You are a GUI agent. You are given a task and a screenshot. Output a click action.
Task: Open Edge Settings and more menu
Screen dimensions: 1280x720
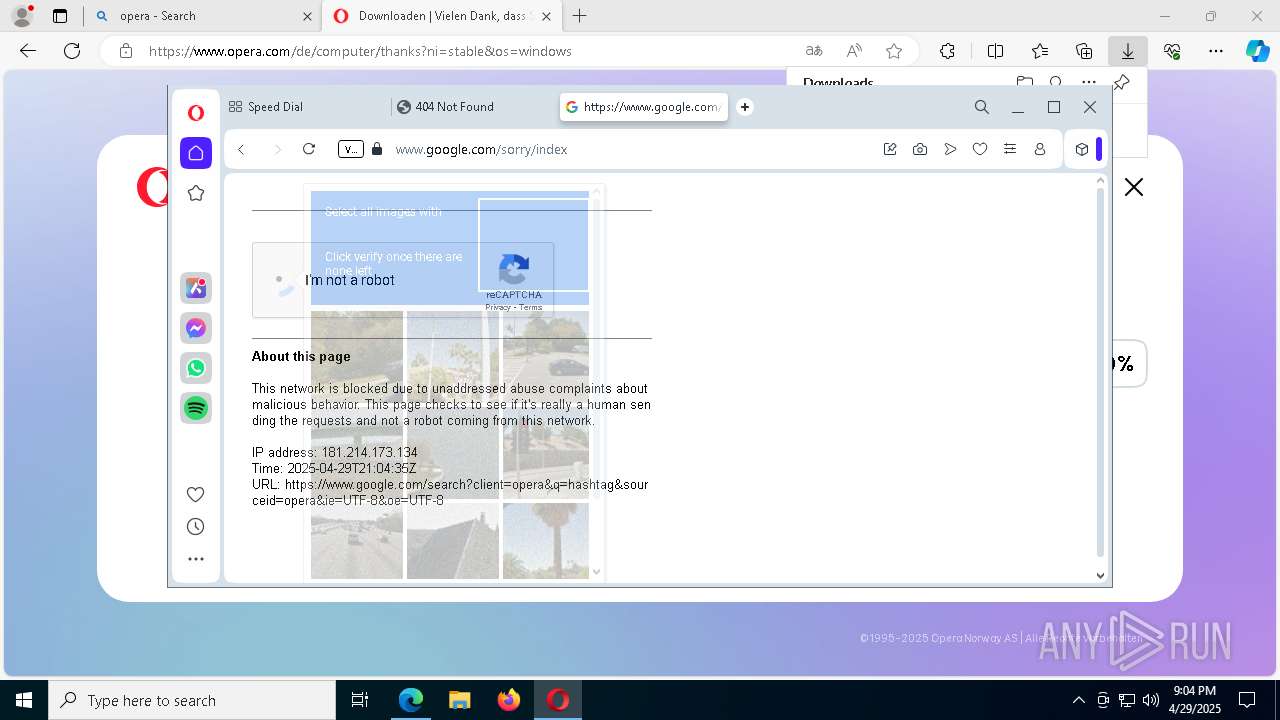click(x=1216, y=51)
